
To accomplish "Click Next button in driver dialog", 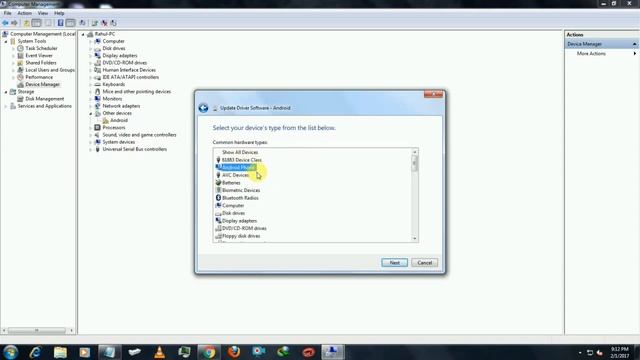I will pyautogui.click(x=394, y=262).
